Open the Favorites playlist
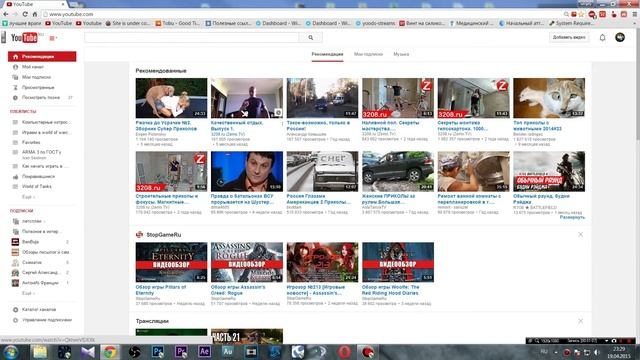This screenshot has height=360, width=640. 31,142
